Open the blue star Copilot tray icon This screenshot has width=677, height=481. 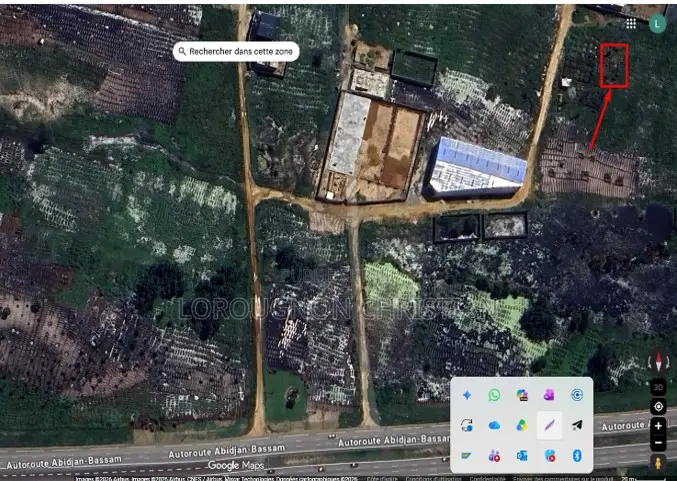[467, 395]
